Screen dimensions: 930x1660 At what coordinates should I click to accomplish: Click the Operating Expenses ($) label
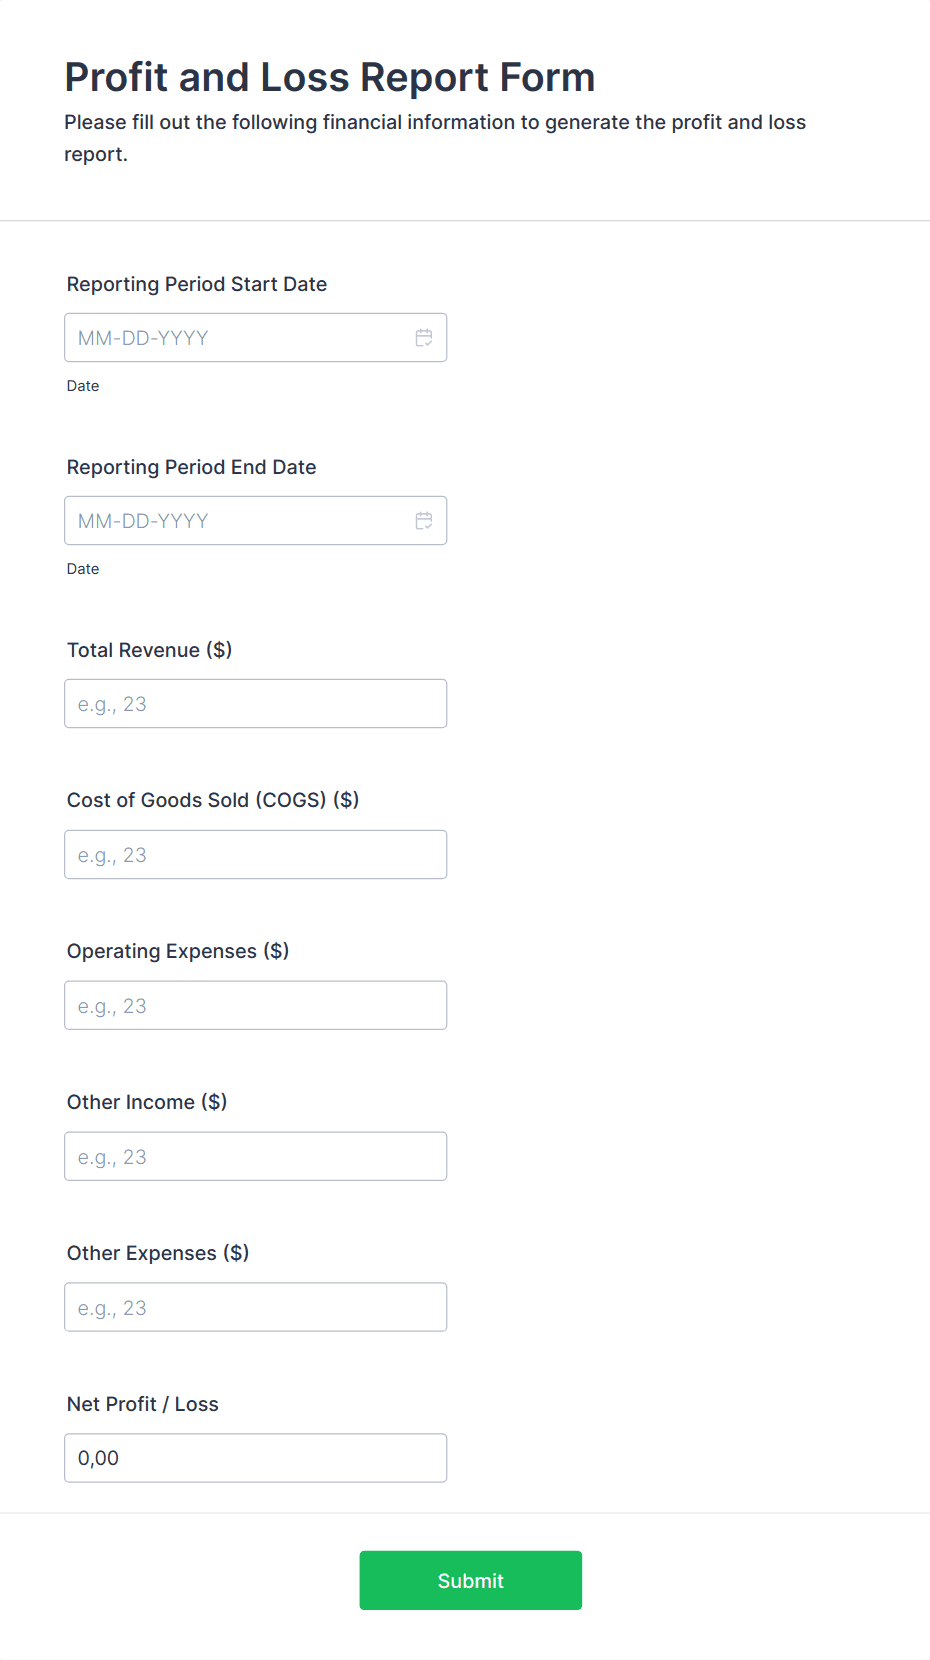[177, 950]
